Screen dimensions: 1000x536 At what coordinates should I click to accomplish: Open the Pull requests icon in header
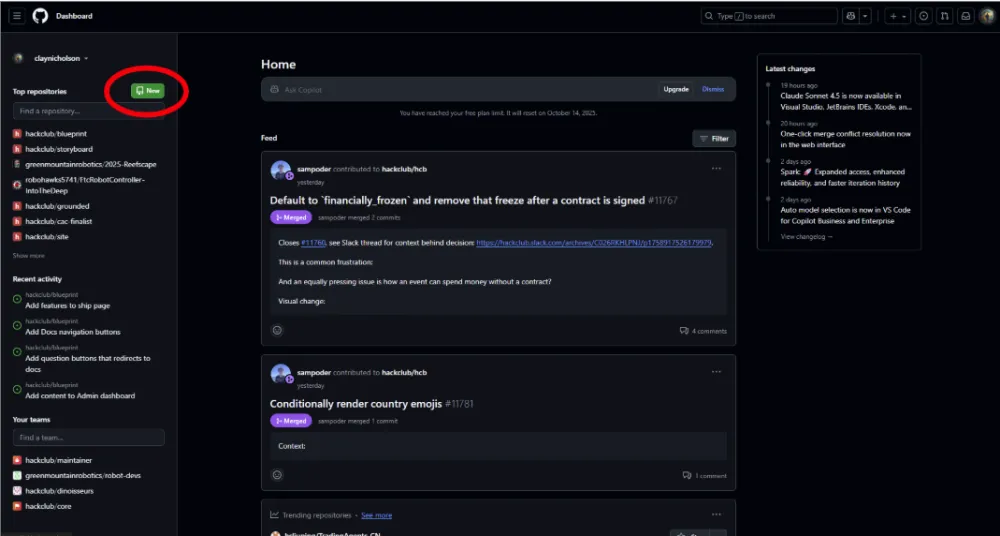point(944,16)
